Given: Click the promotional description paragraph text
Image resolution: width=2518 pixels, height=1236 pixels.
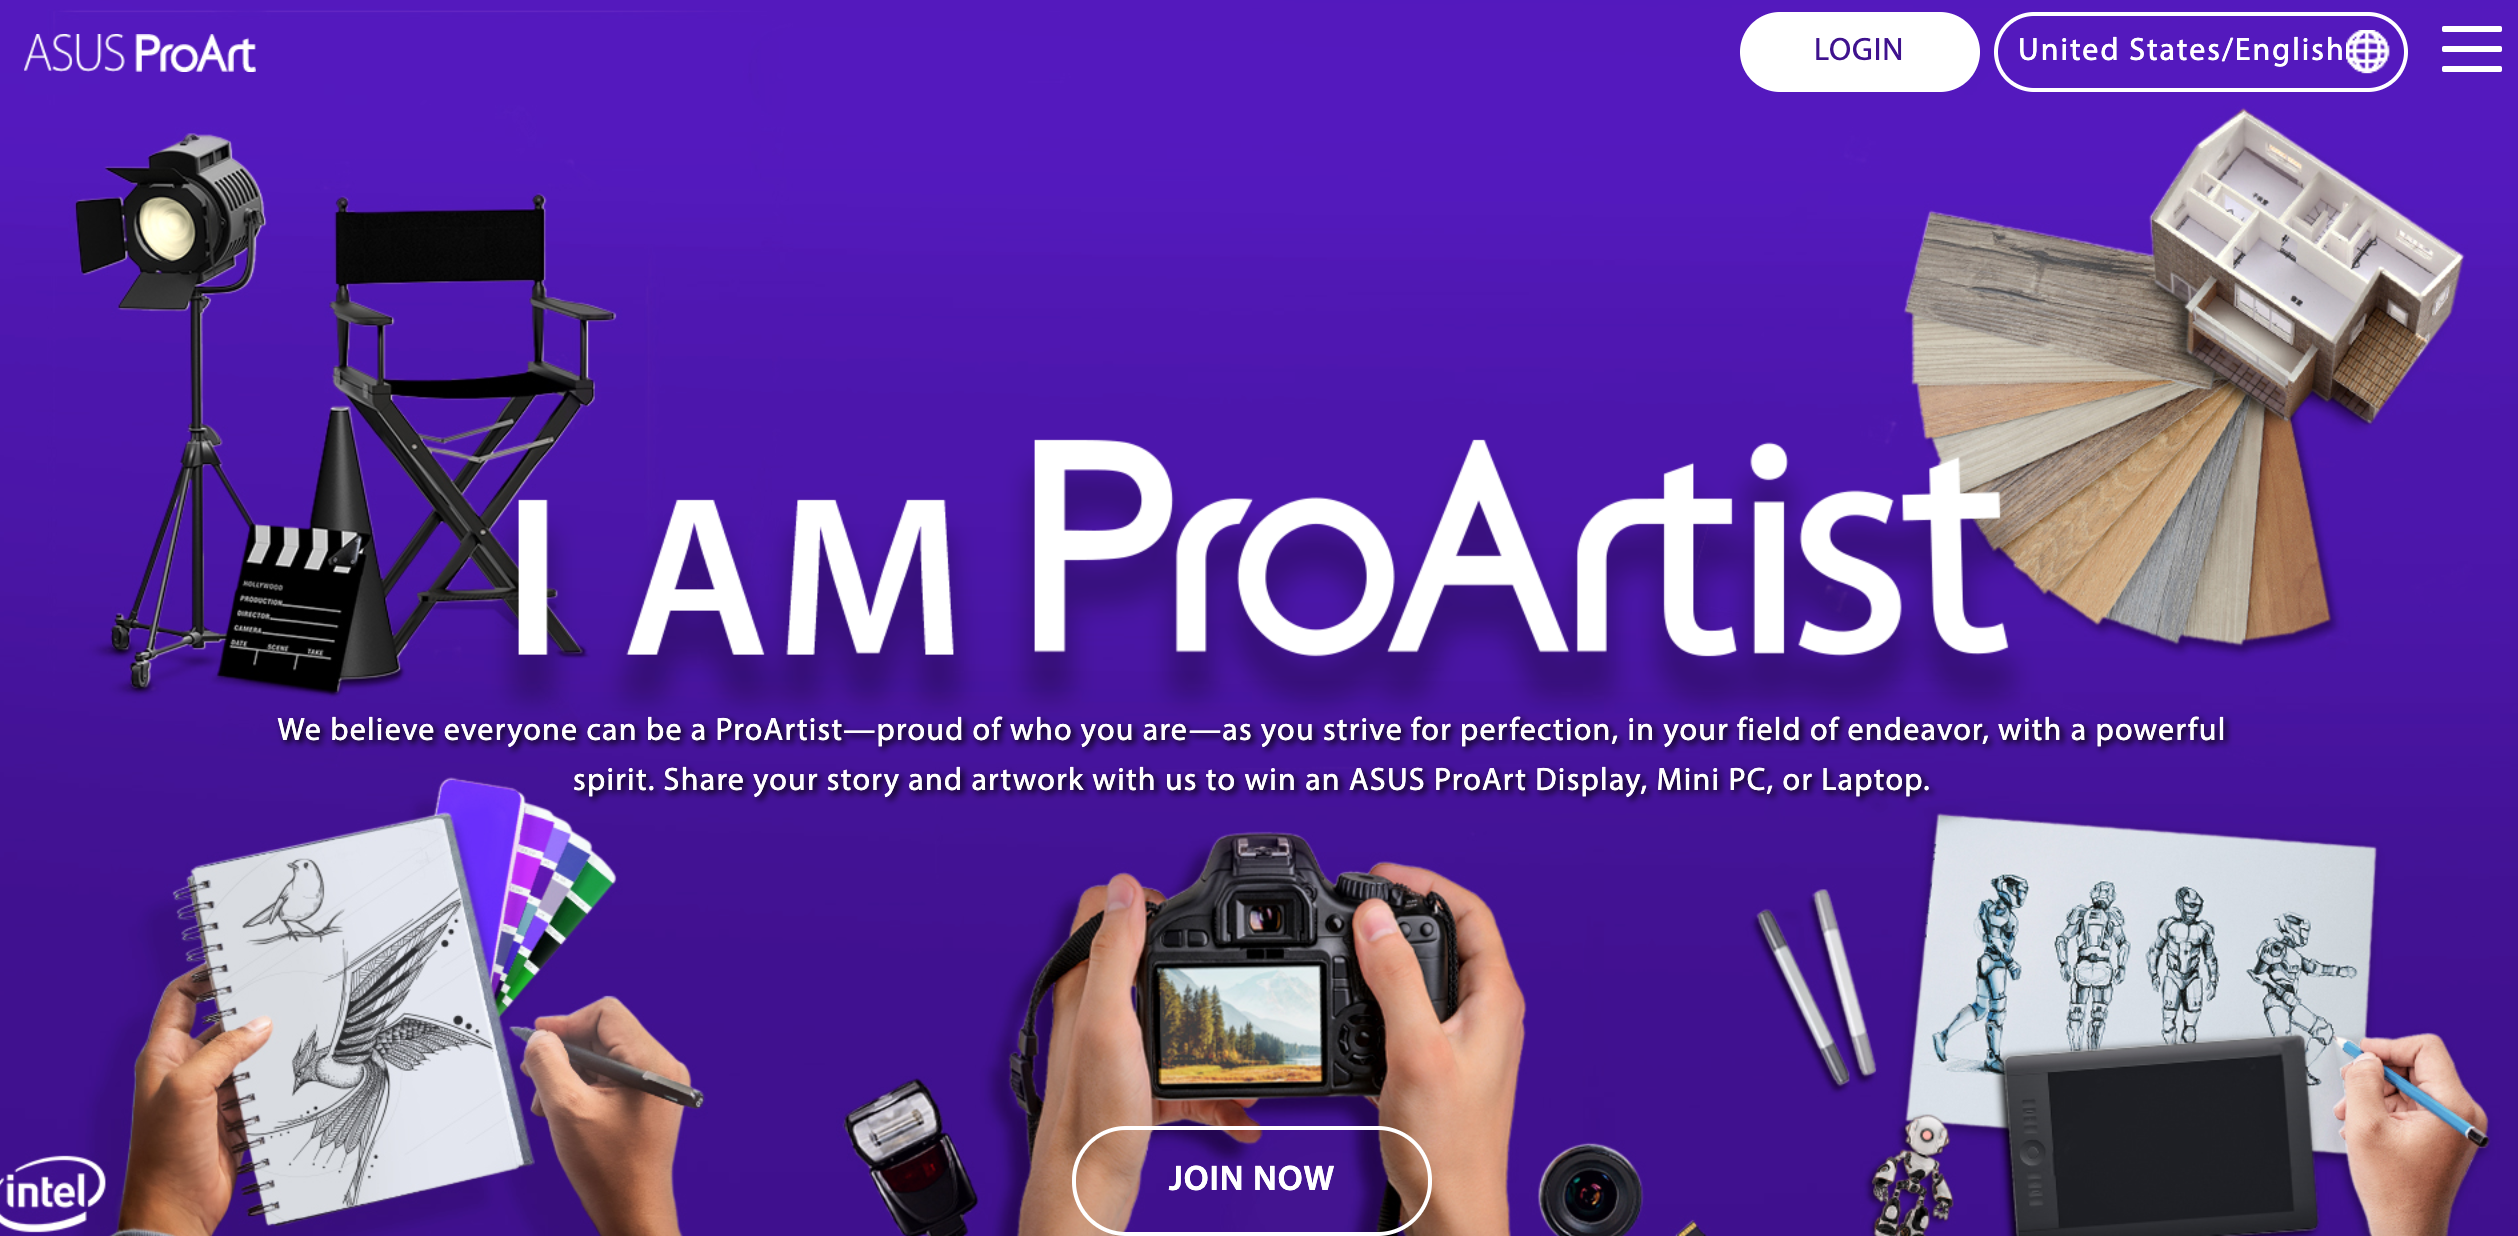Looking at the screenshot, I should tap(1251, 755).
